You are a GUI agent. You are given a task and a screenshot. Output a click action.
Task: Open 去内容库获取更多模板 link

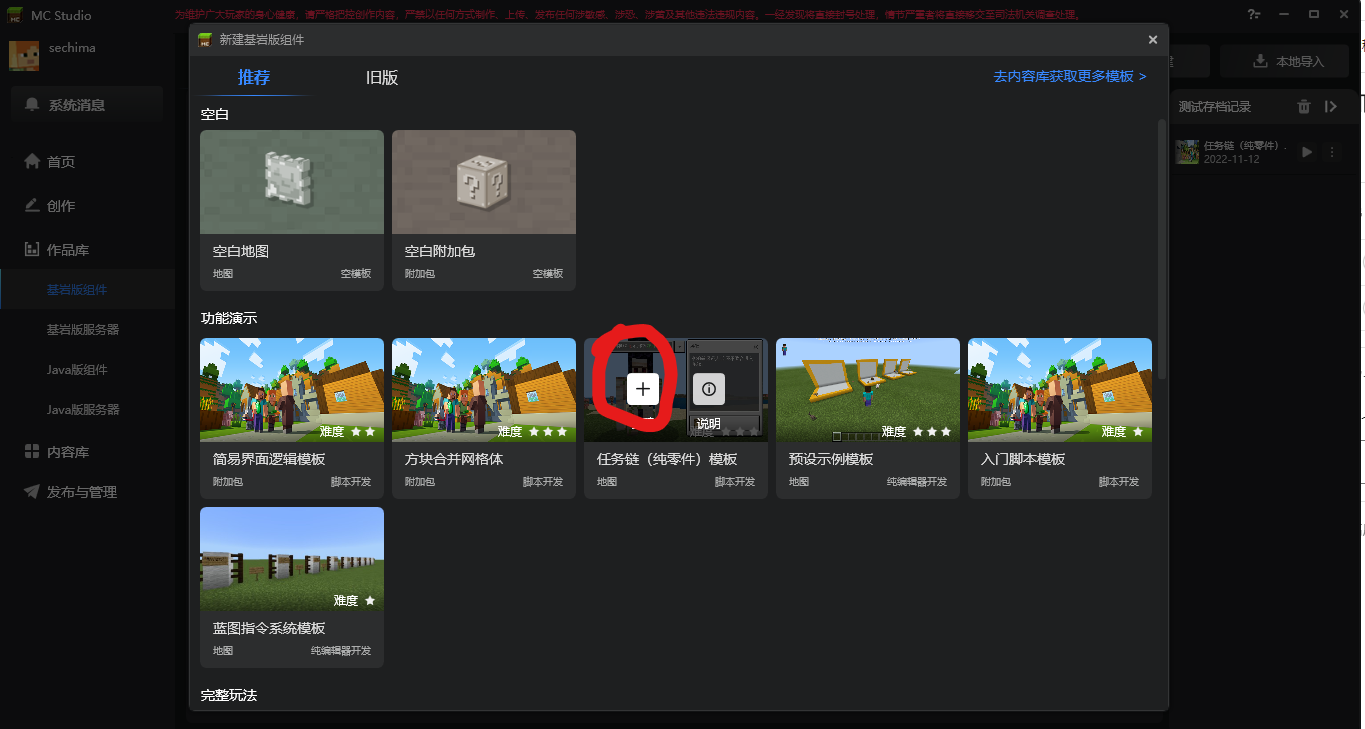1070,76
